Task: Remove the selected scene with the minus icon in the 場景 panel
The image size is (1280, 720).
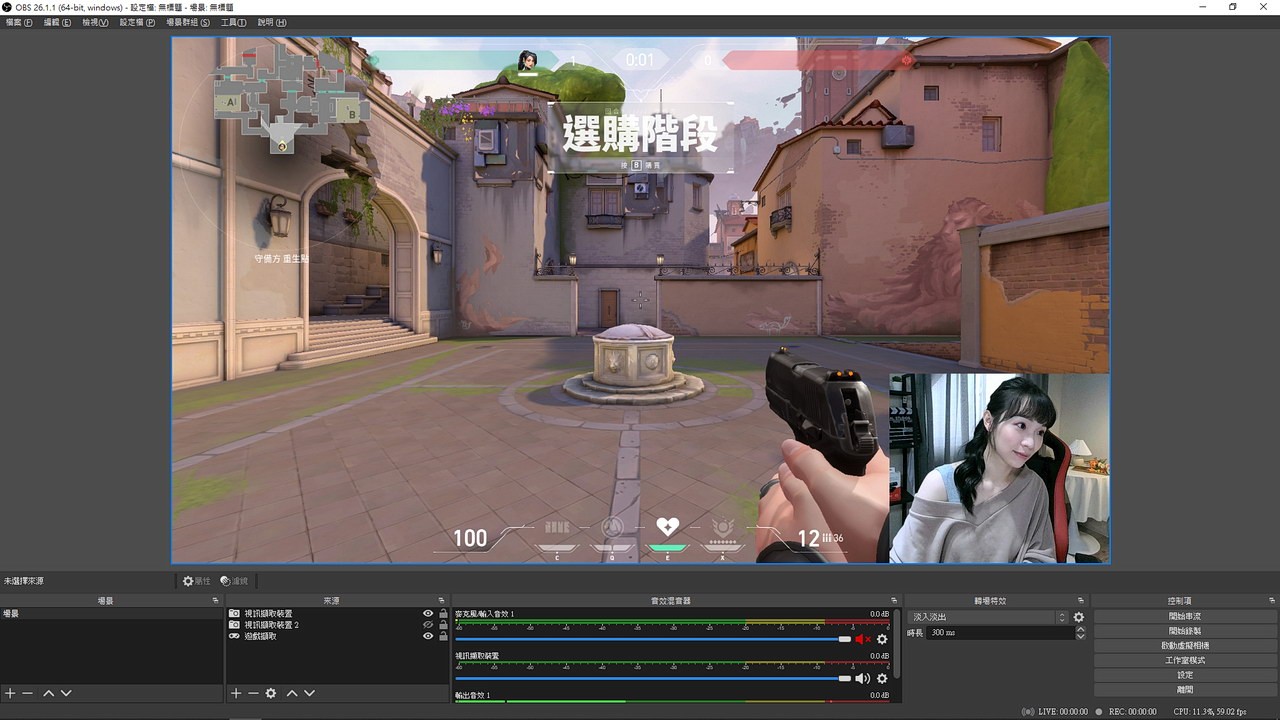Action: coord(28,693)
